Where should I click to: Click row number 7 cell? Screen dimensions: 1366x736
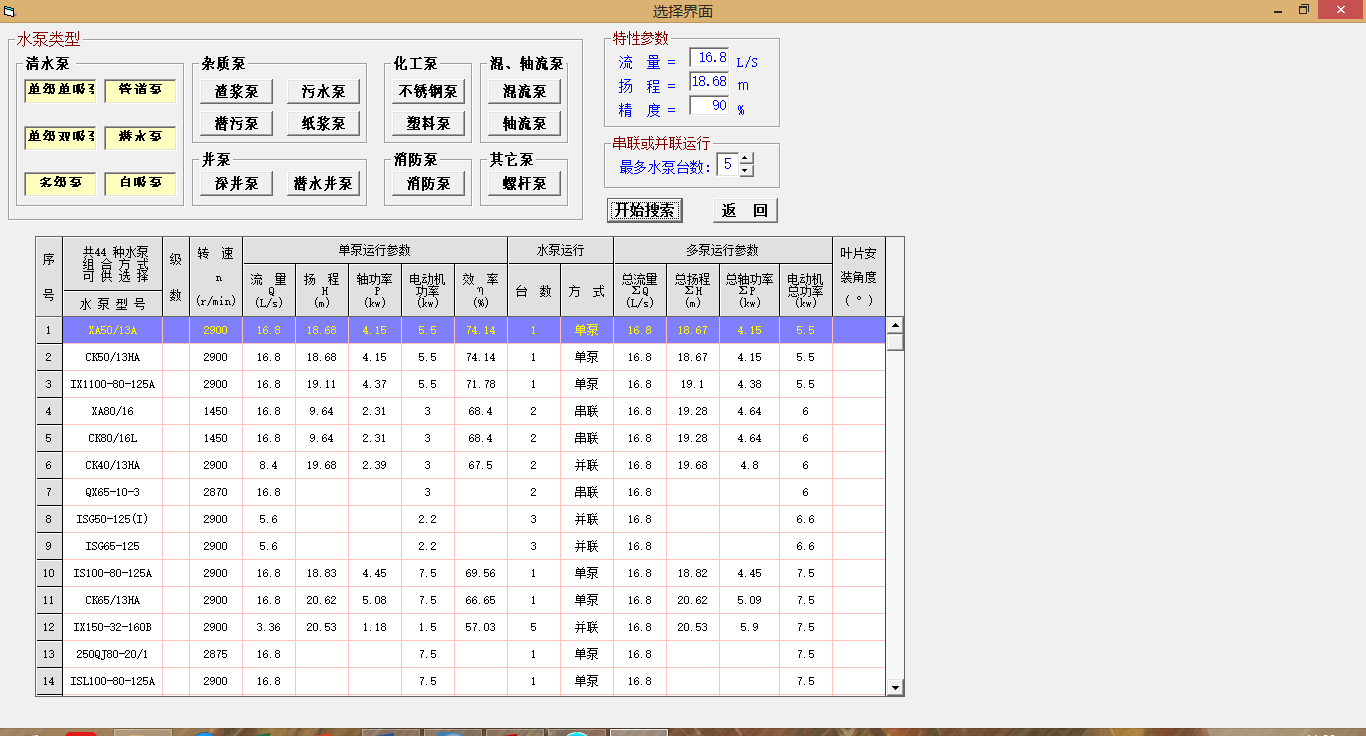pos(49,492)
